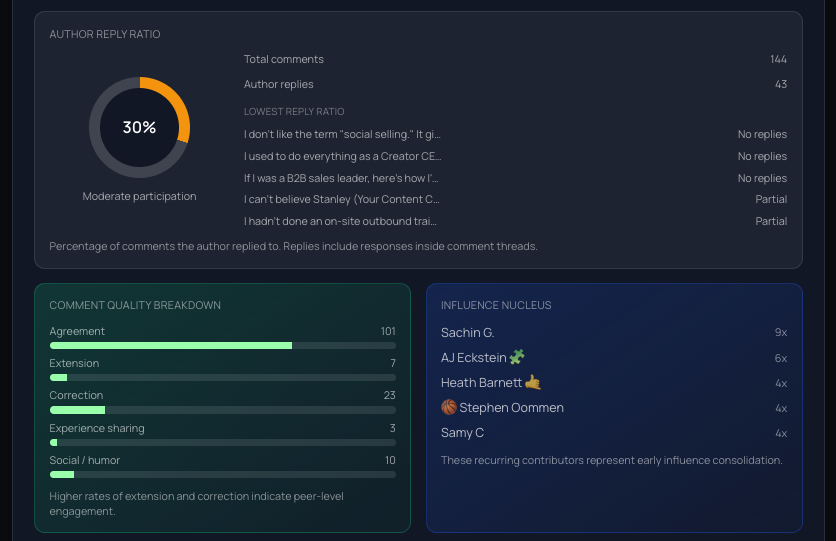Click the 4x count for Heath Barnett
This screenshot has width=836, height=541.
781,383
